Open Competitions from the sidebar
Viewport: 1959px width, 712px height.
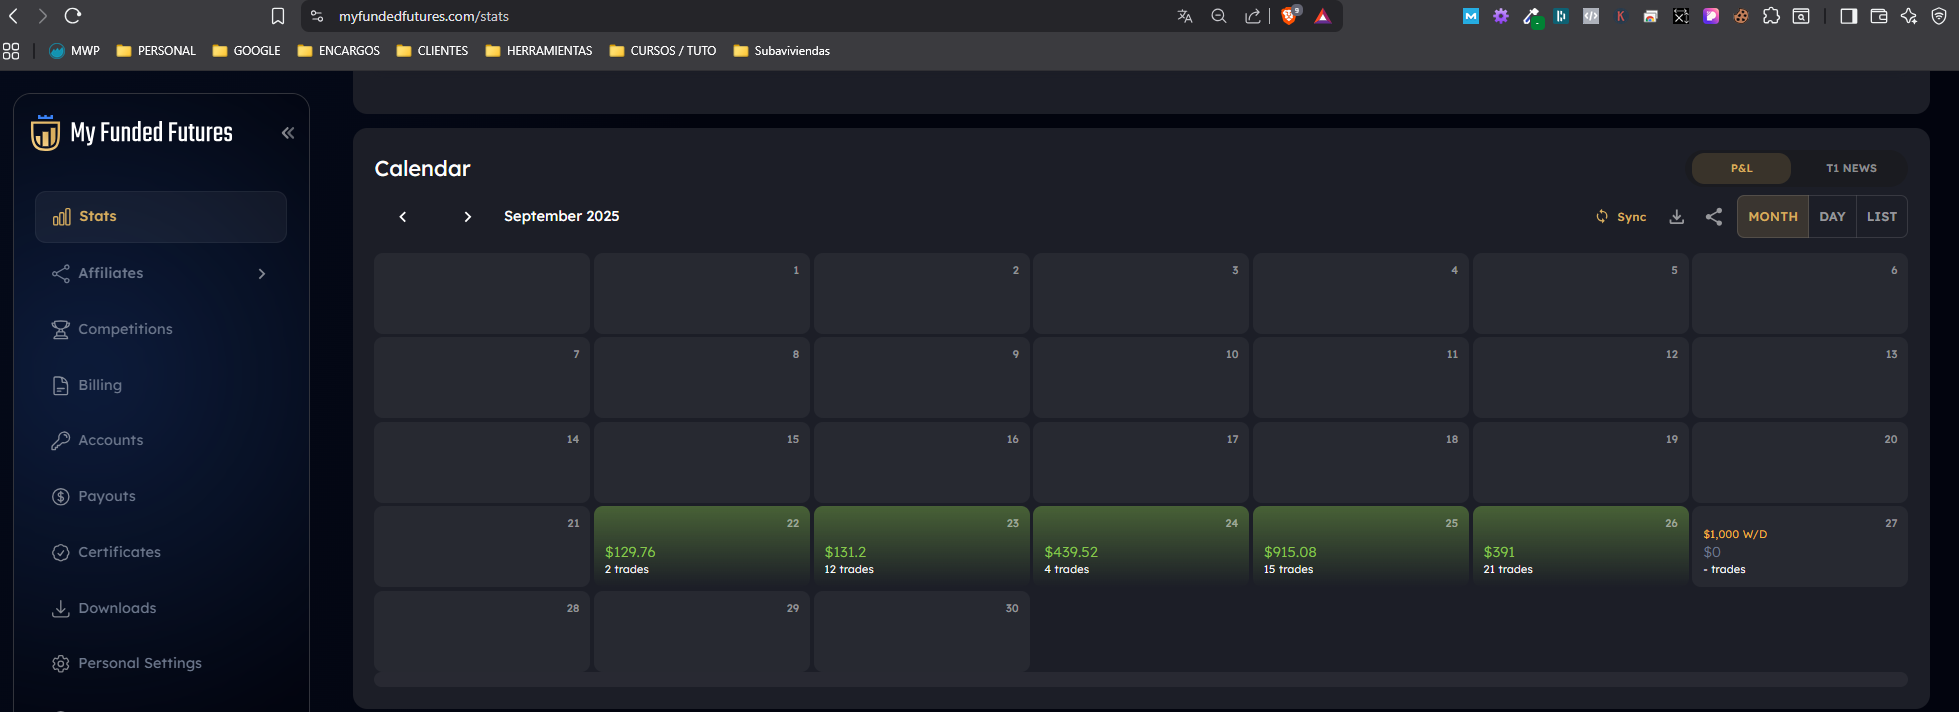(125, 329)
